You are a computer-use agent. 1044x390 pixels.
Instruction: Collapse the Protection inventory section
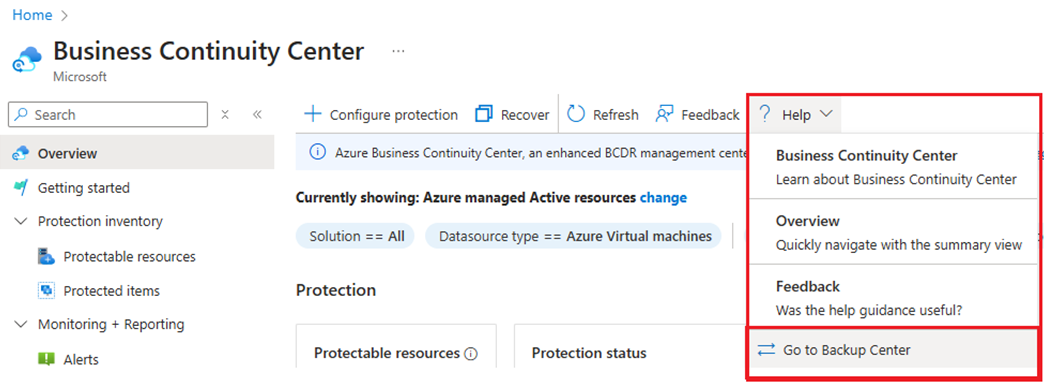(x=21, y=221)
